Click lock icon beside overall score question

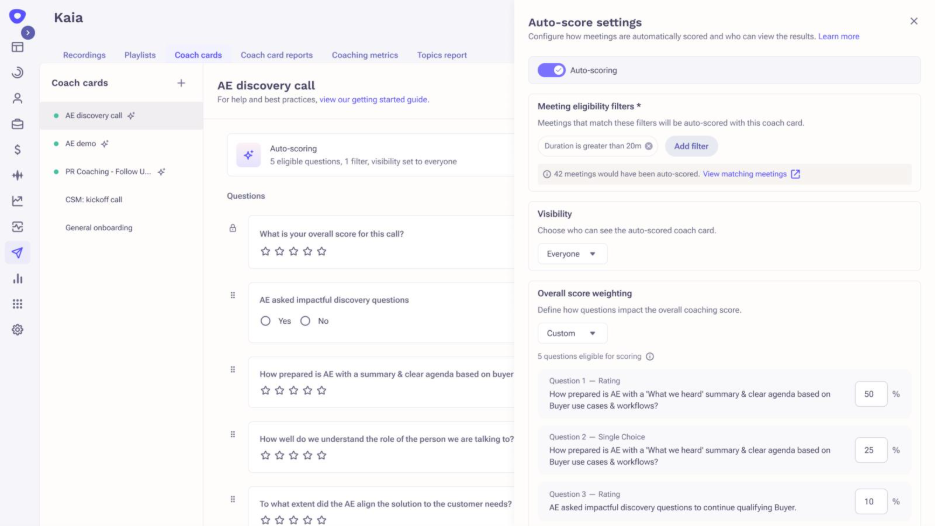233,228
